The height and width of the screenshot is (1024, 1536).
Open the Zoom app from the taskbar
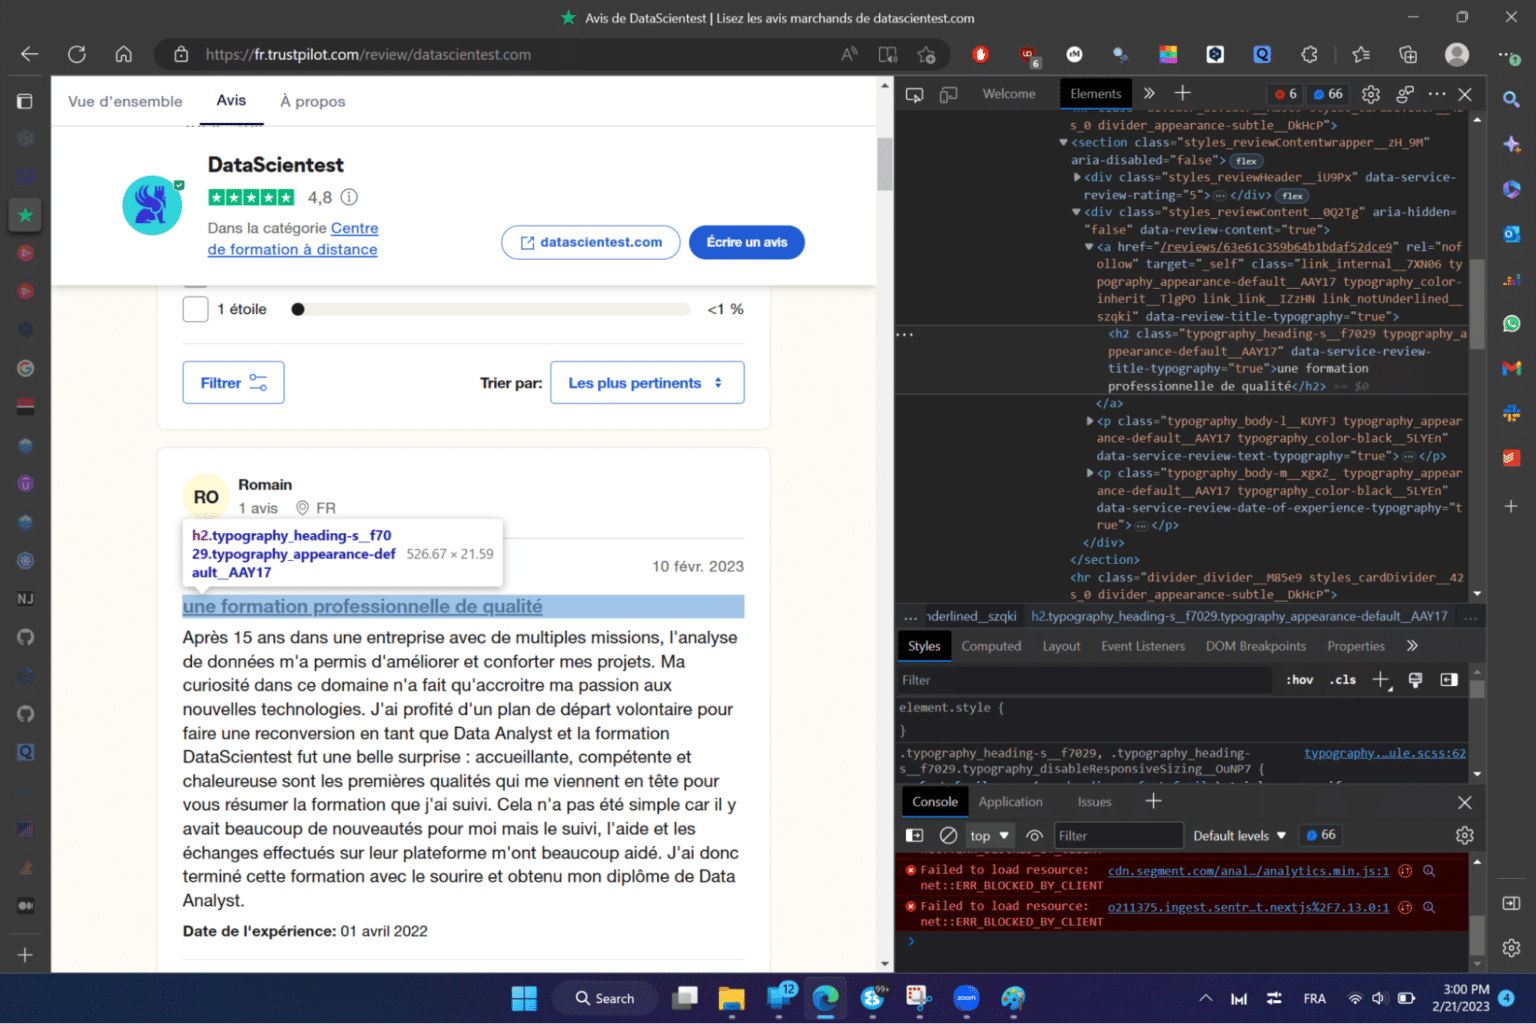[966, 998]
